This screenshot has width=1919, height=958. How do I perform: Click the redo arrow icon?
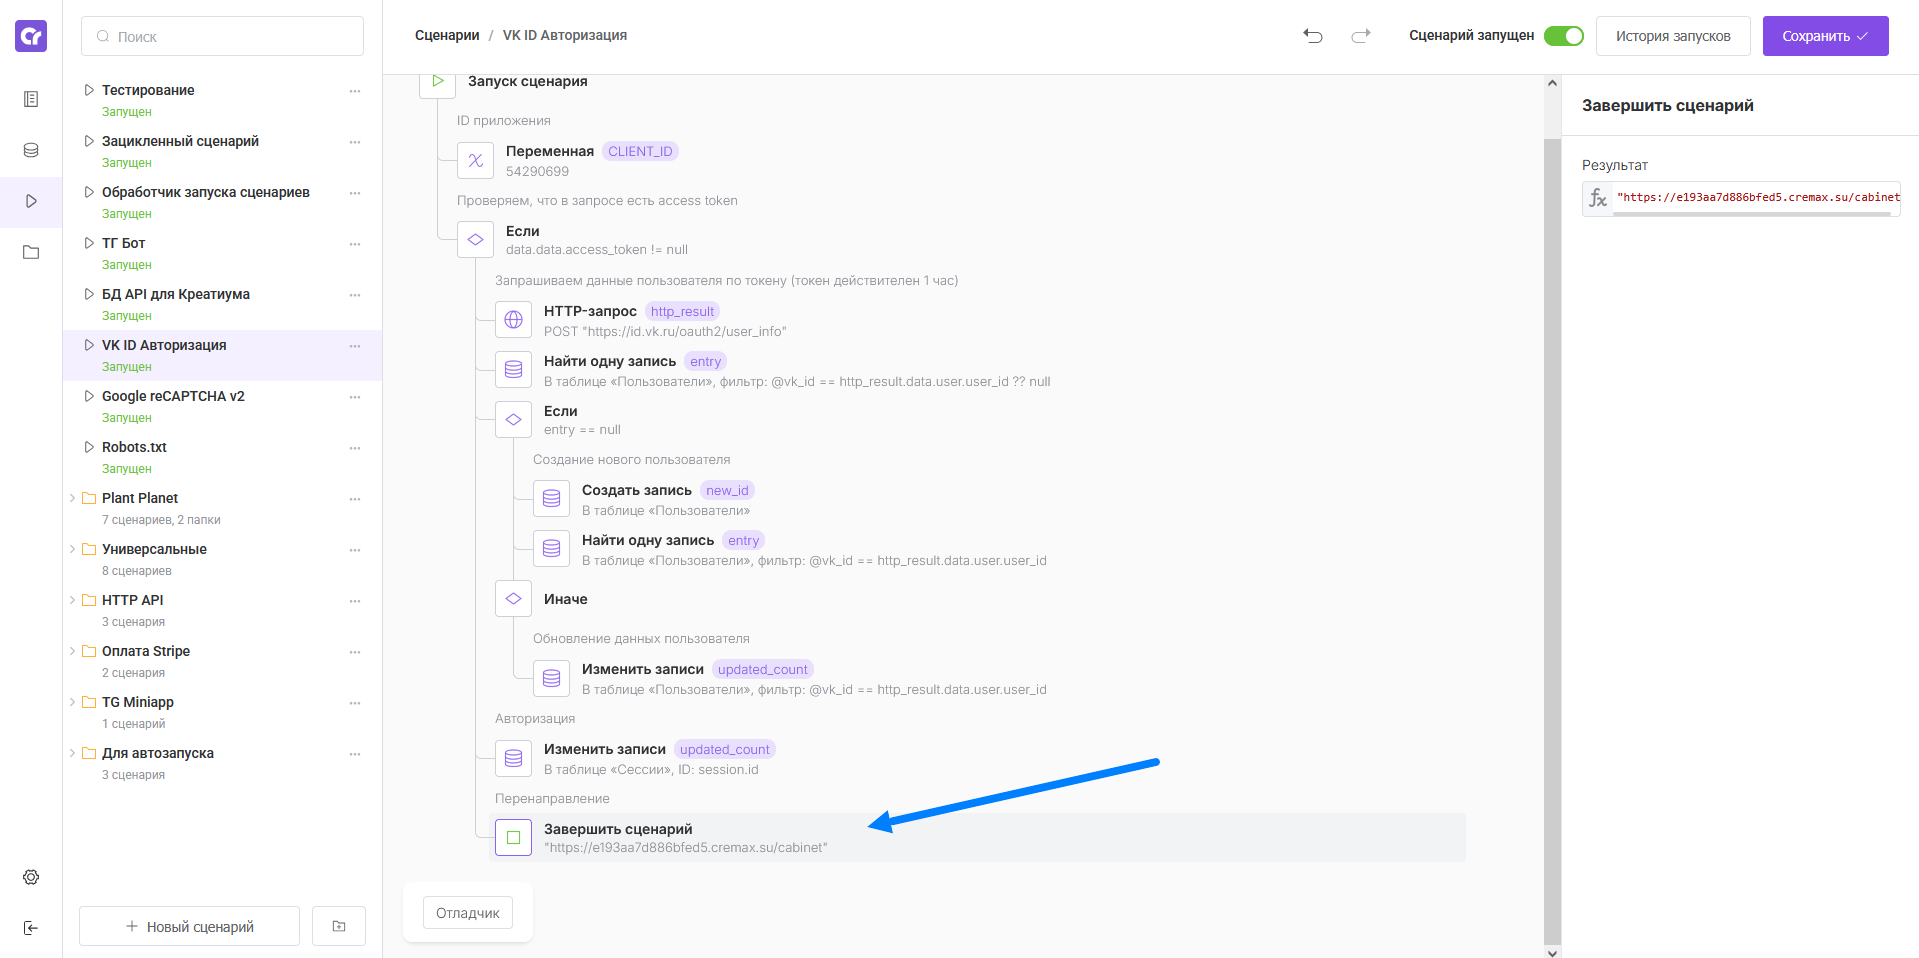pyautogui.click(x=1361, y=36)
